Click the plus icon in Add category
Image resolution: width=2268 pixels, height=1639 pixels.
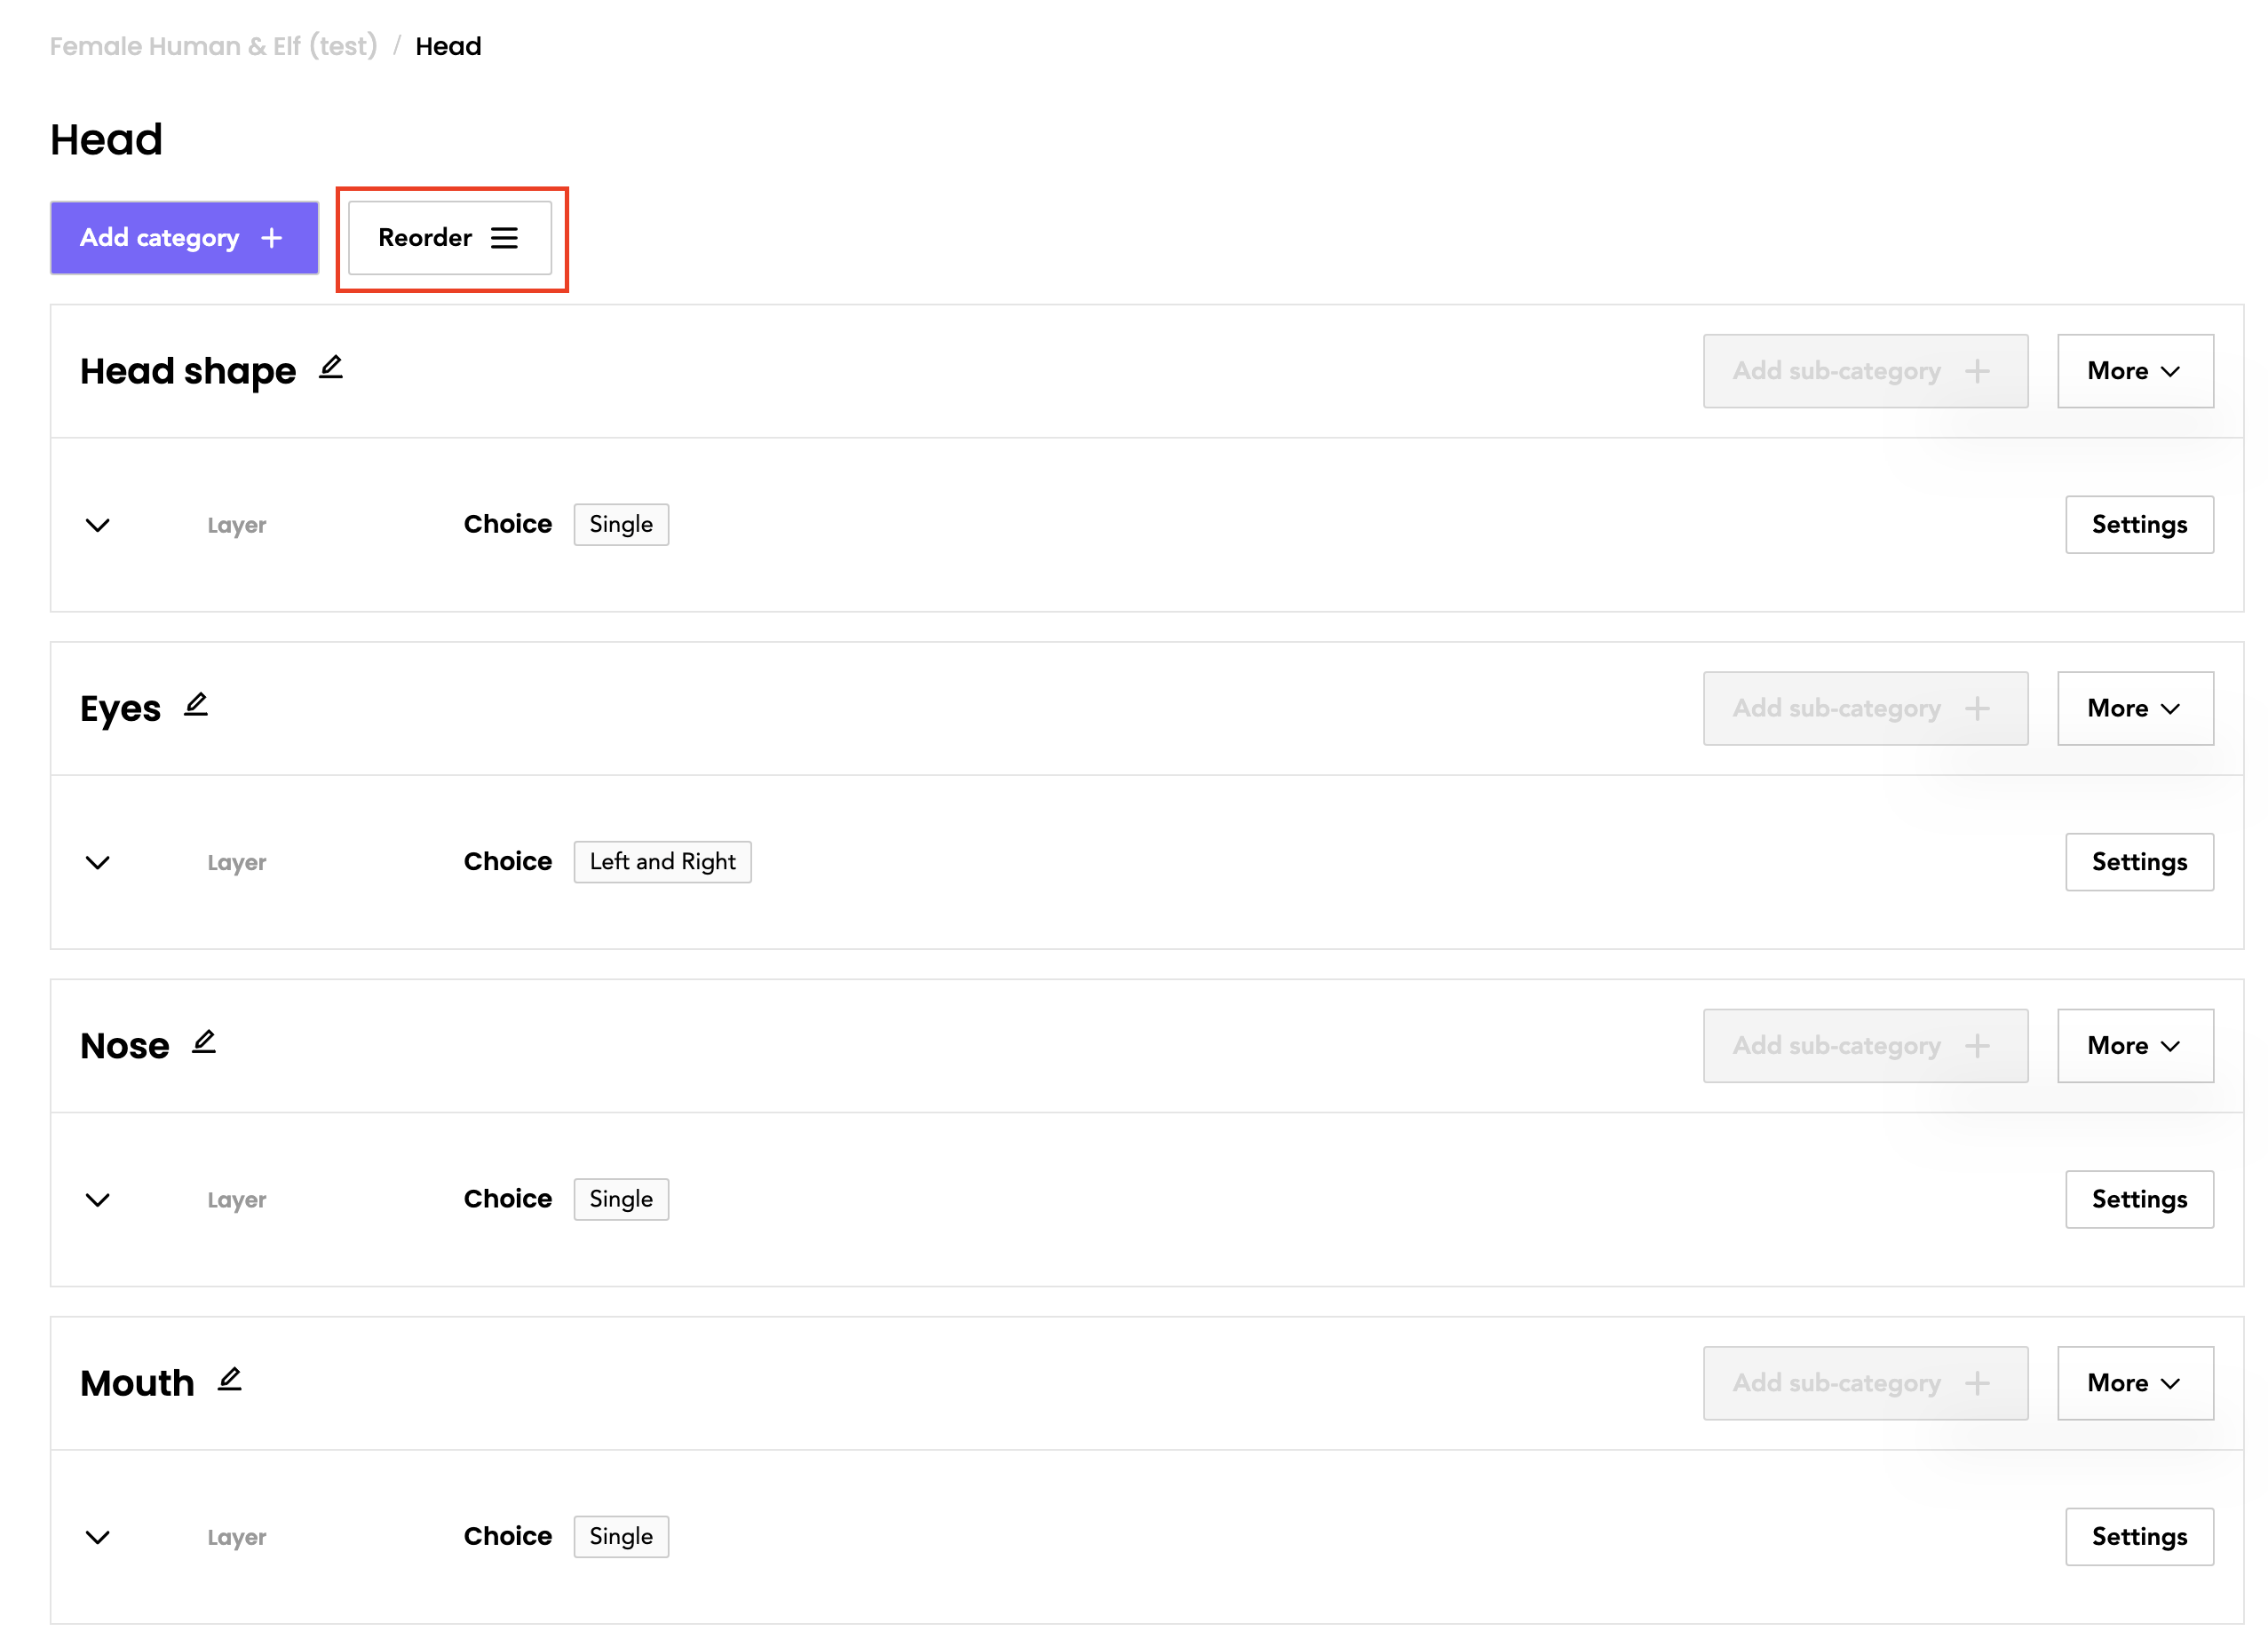point(272,238)
